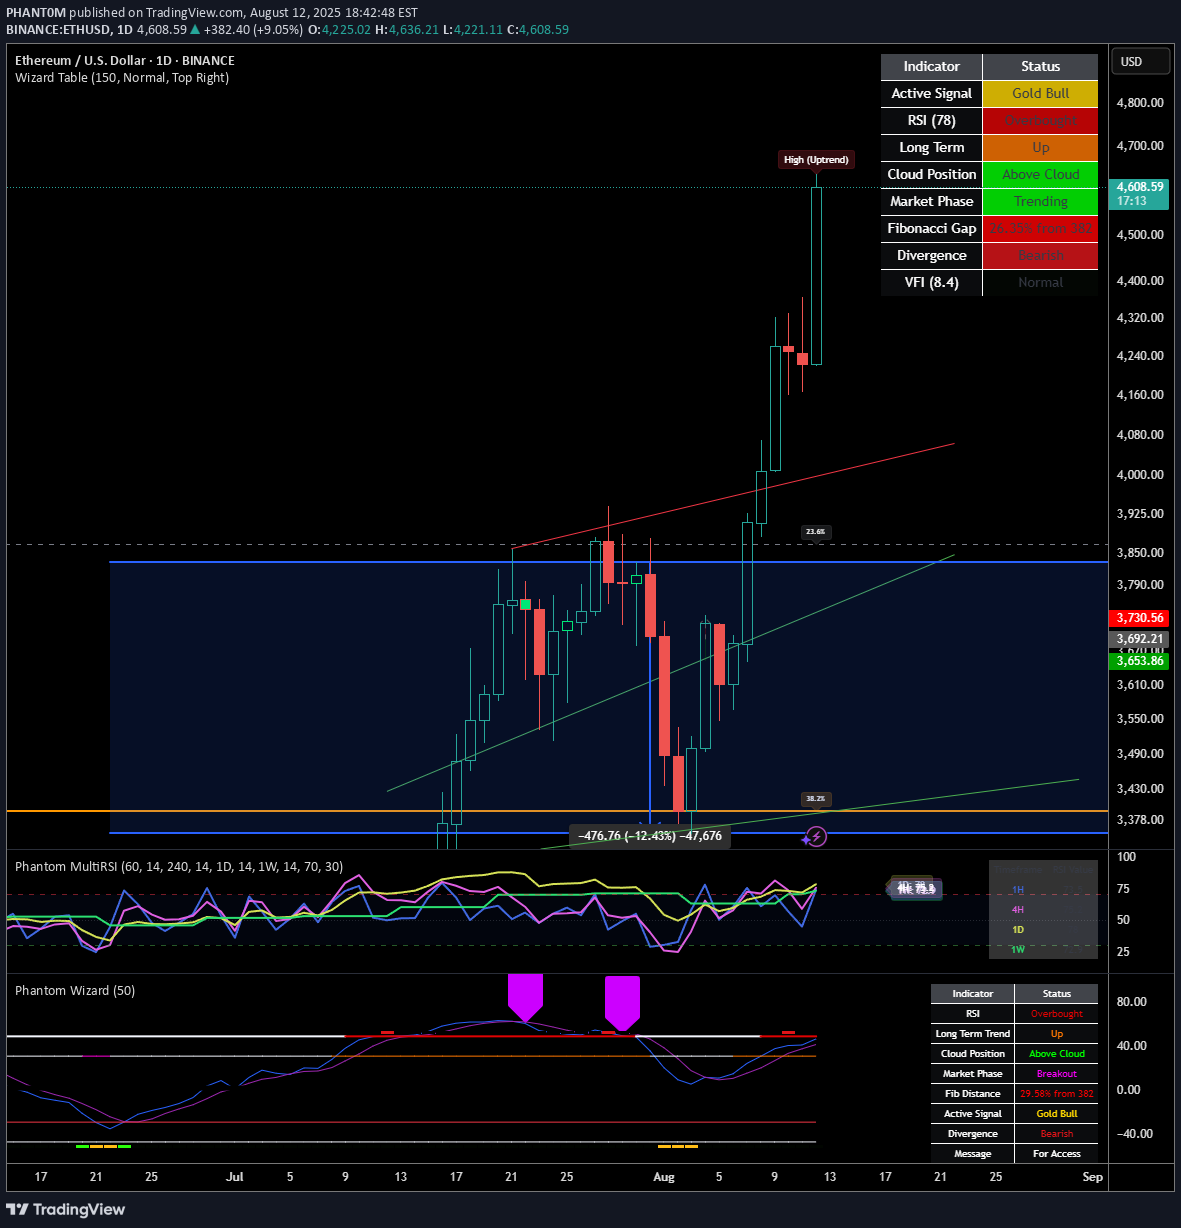Select the green Above Cloud cell in top table
The width and height of the screenshot is (1181, 1228).
coord(1040,174)
